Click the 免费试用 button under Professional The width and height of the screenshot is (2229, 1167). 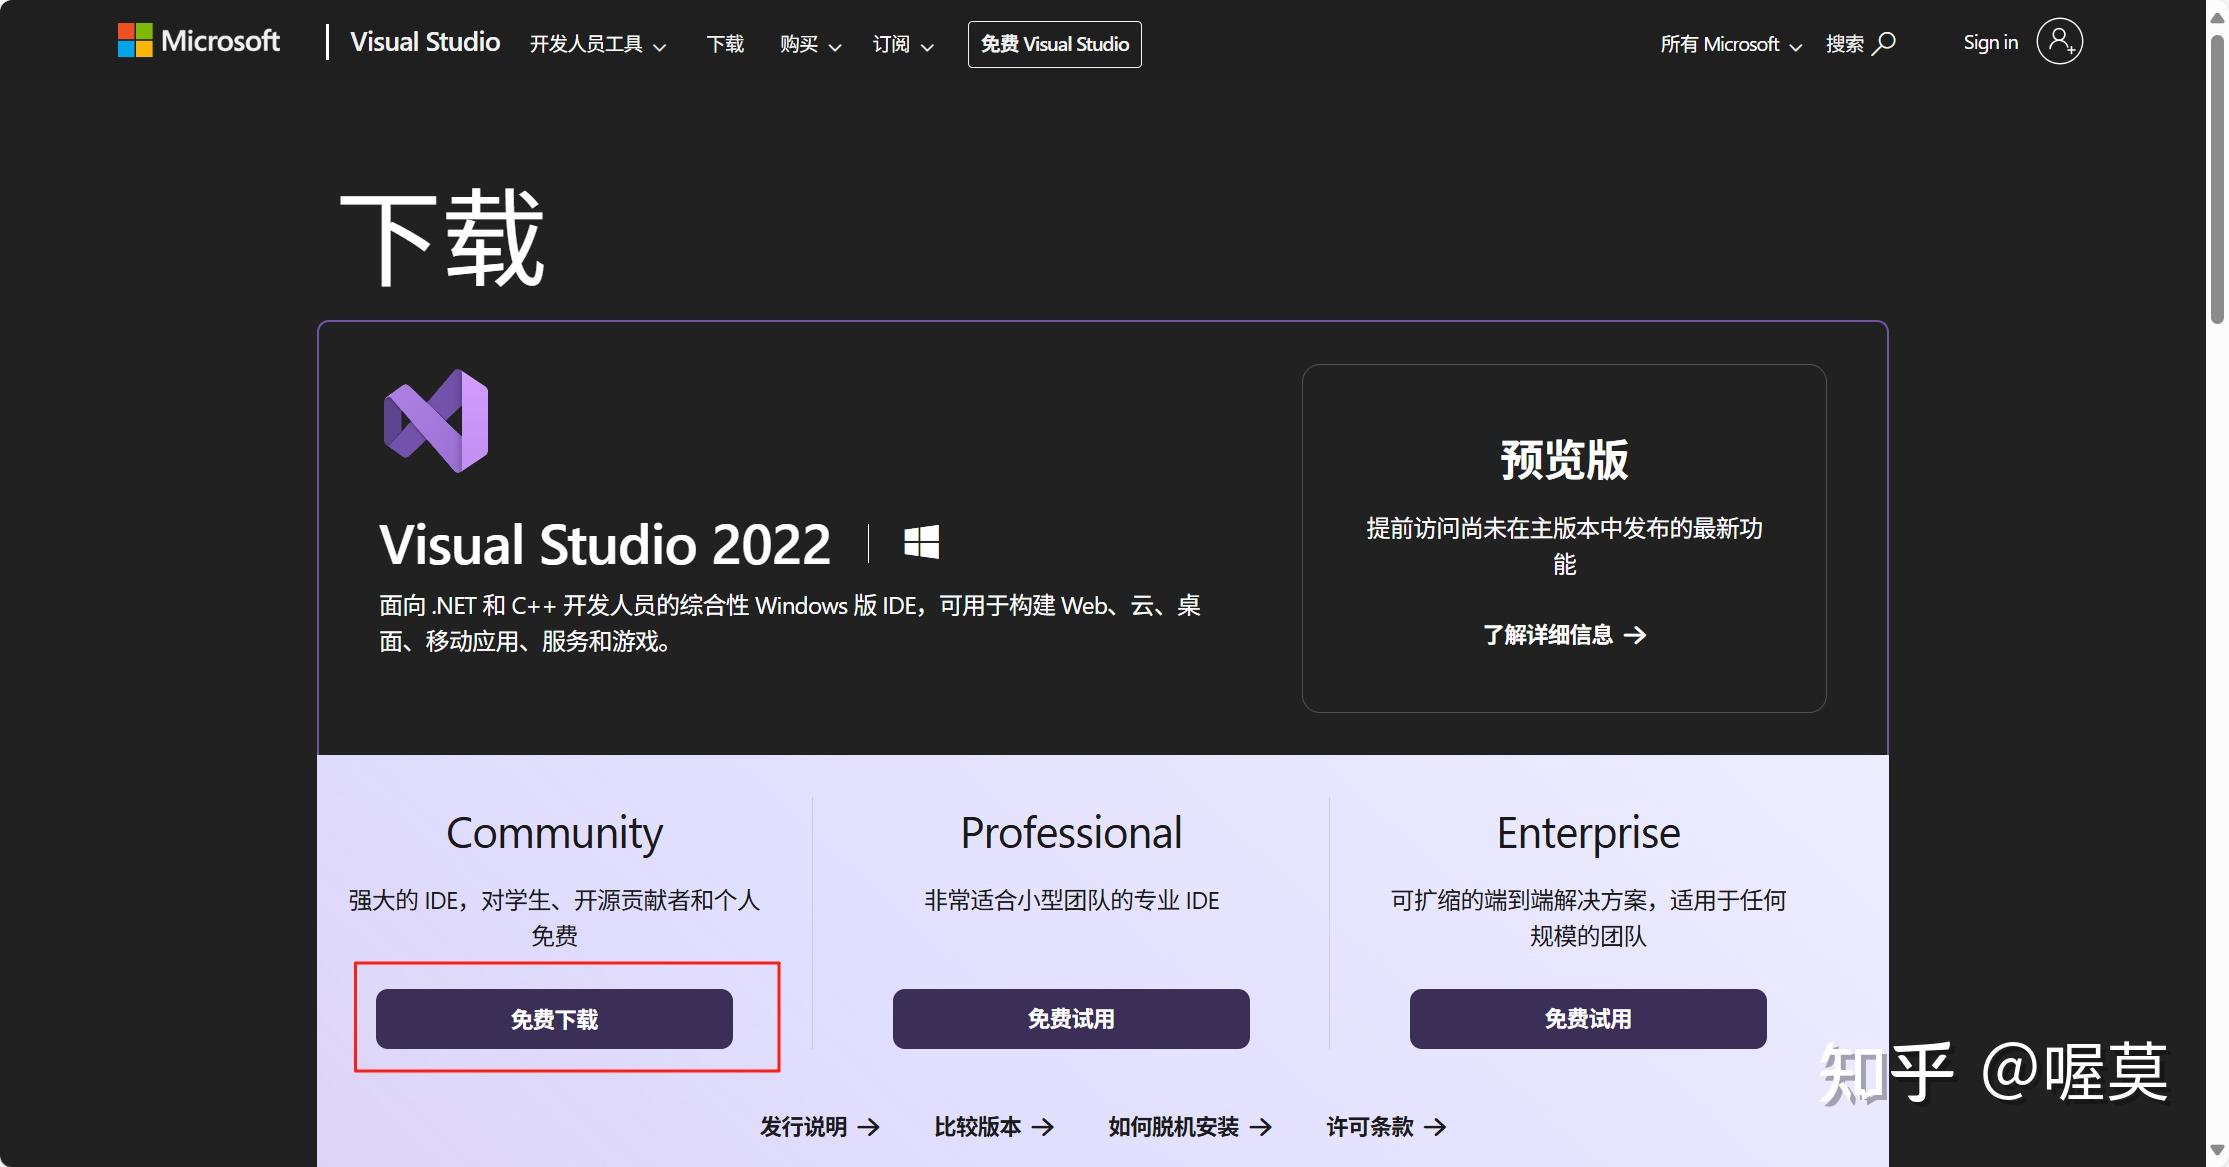pyautogui.click(x=1070, y=1018)
